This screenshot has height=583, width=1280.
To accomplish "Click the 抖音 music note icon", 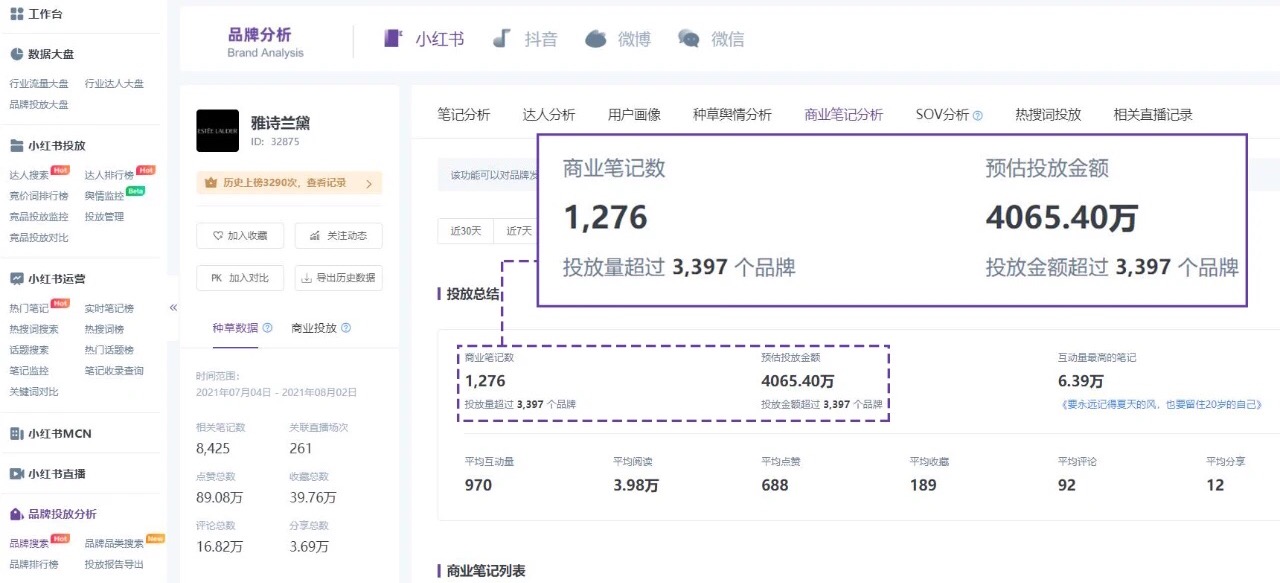I will click(503, 39).
